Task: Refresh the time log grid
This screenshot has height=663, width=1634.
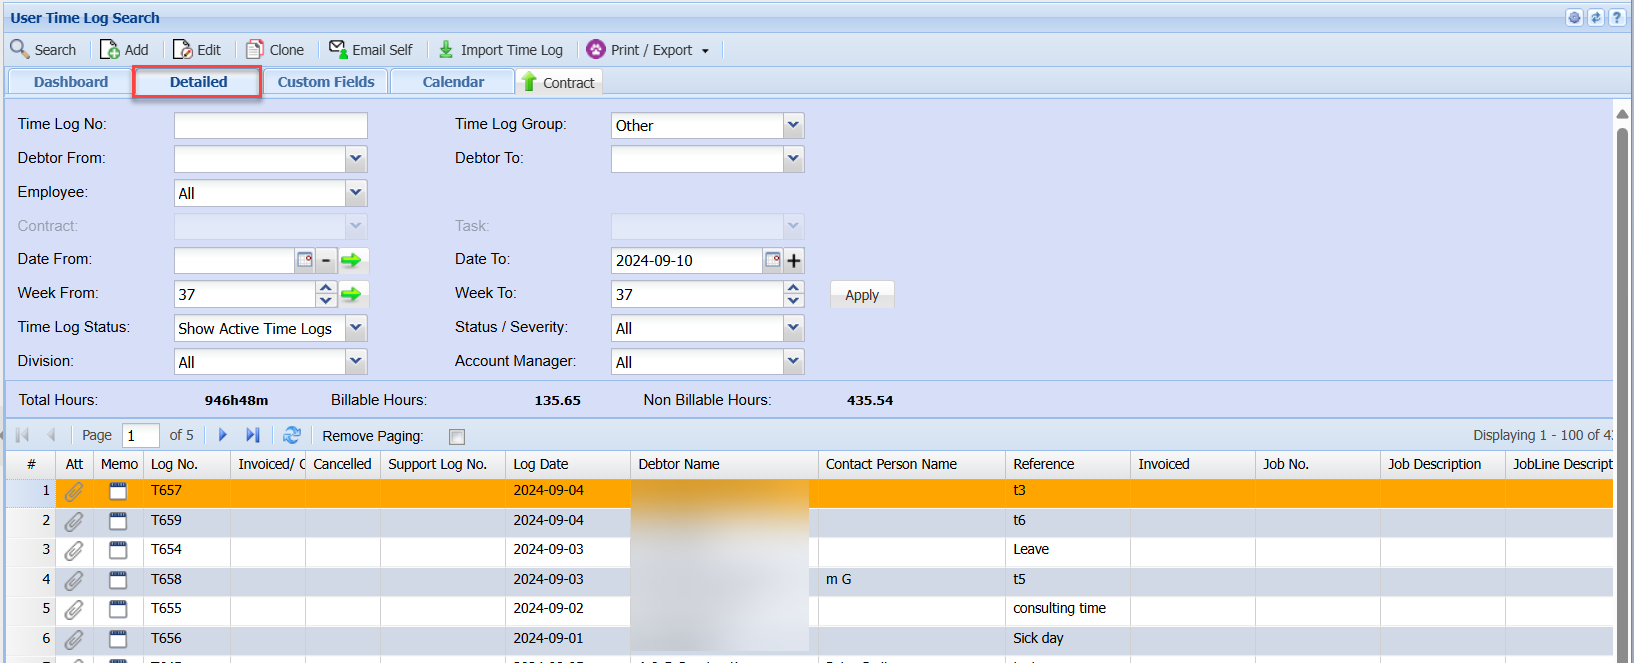Action: (291, 435)
